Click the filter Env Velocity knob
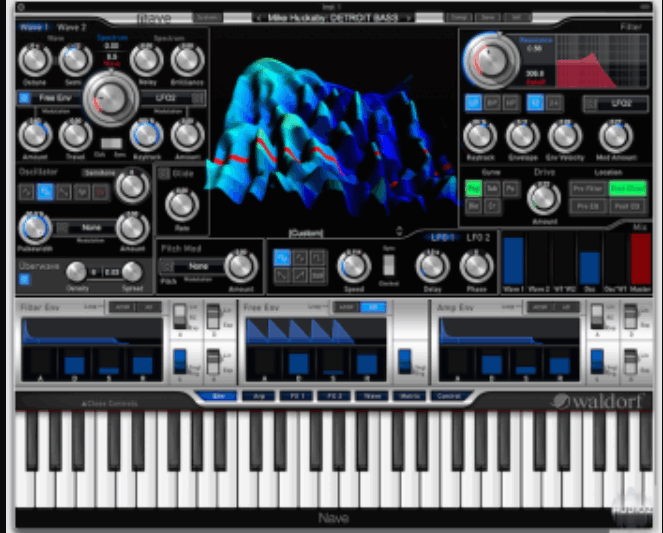 (565, 137)
